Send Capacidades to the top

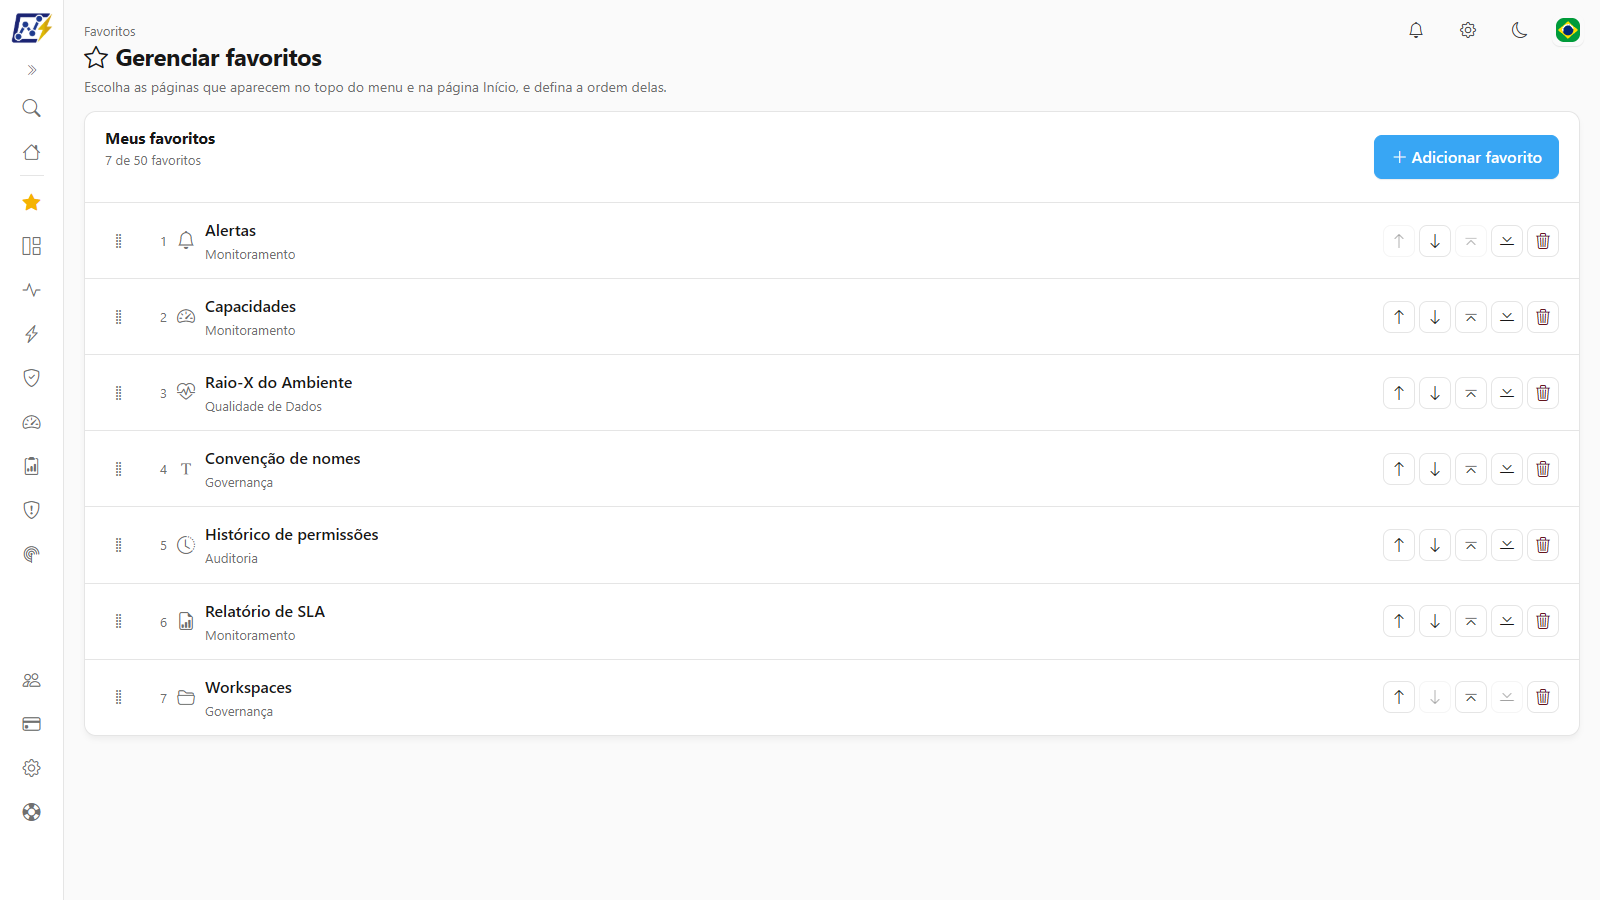click(1471, 317)
